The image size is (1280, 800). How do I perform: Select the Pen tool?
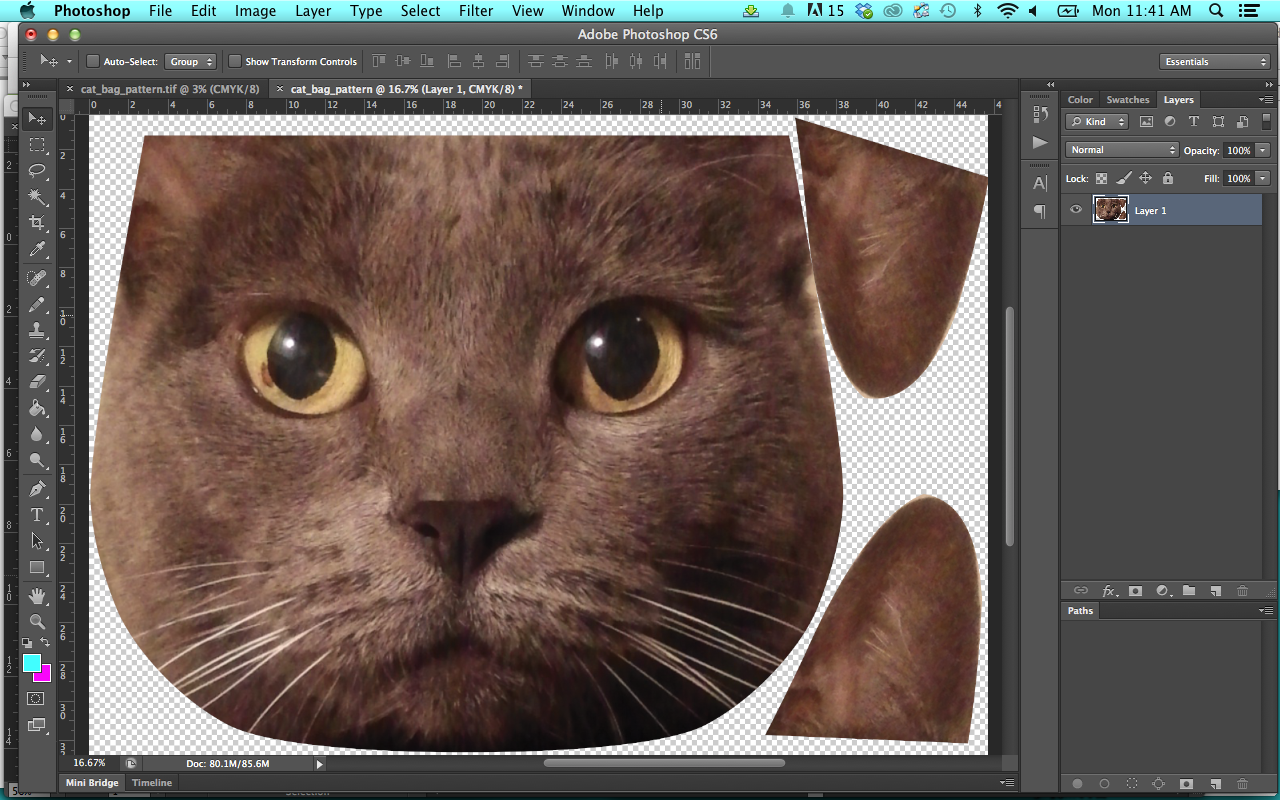(x=37, y=489)
